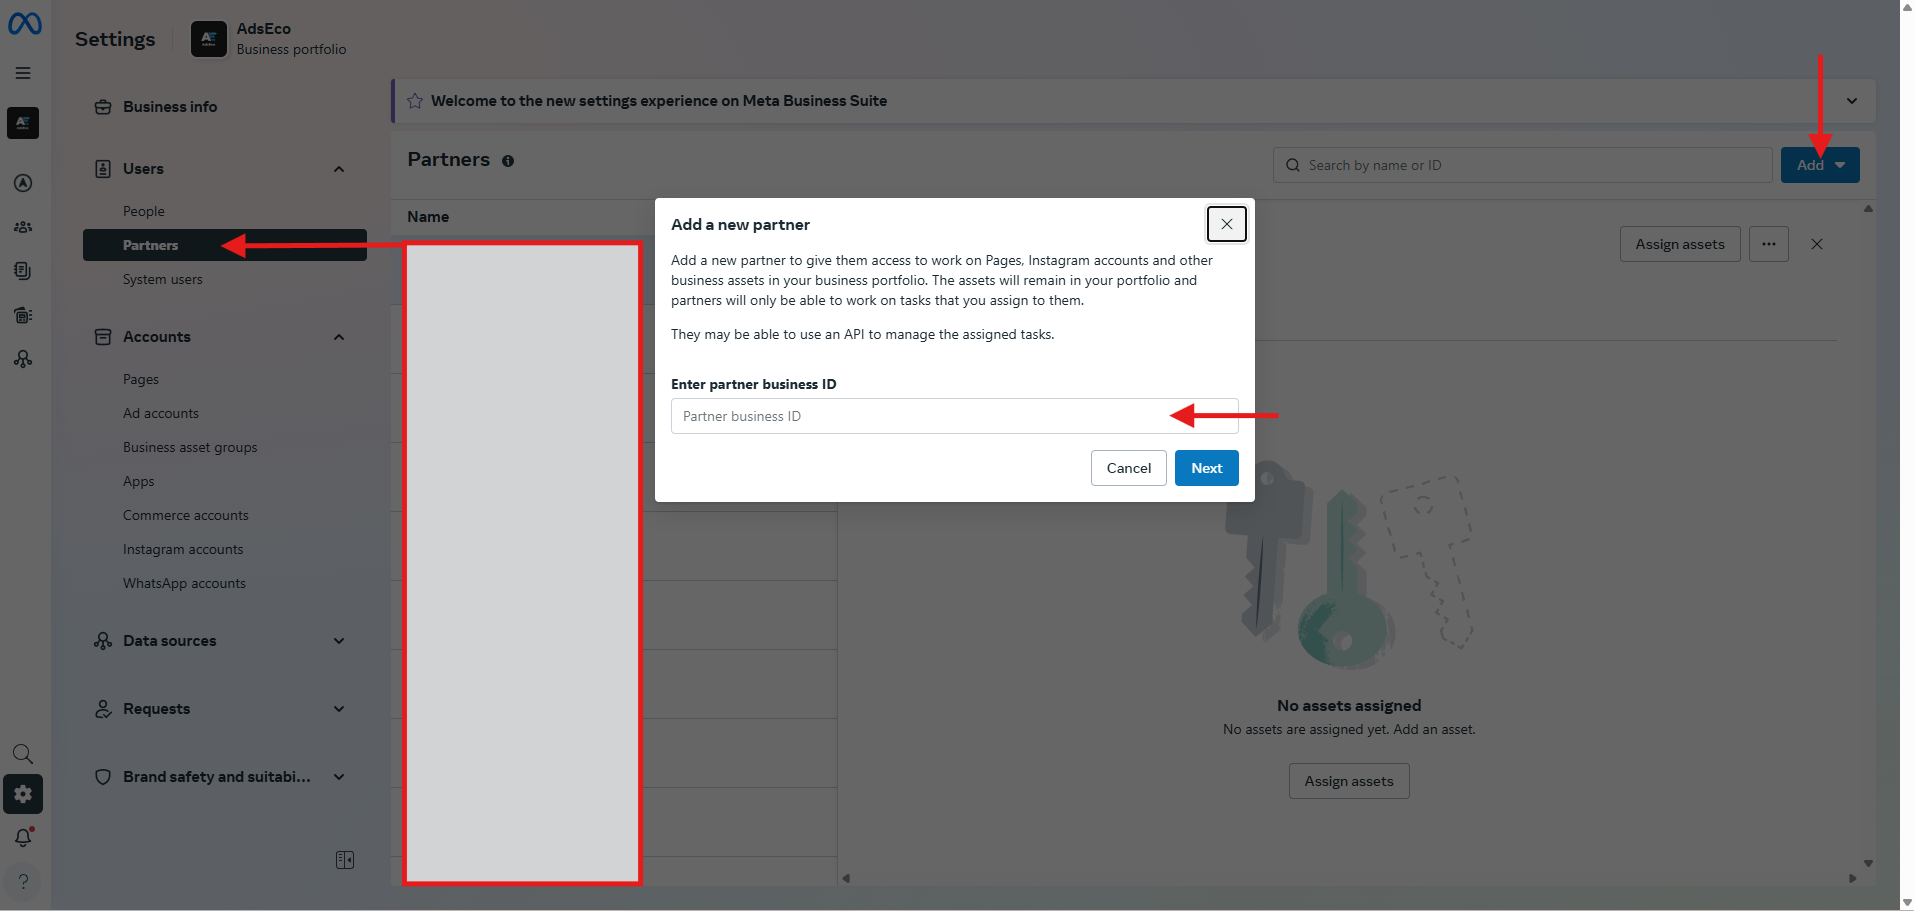
Task: Click the panel vertical scrollbar down arrow
Action: click(1868, 863)
